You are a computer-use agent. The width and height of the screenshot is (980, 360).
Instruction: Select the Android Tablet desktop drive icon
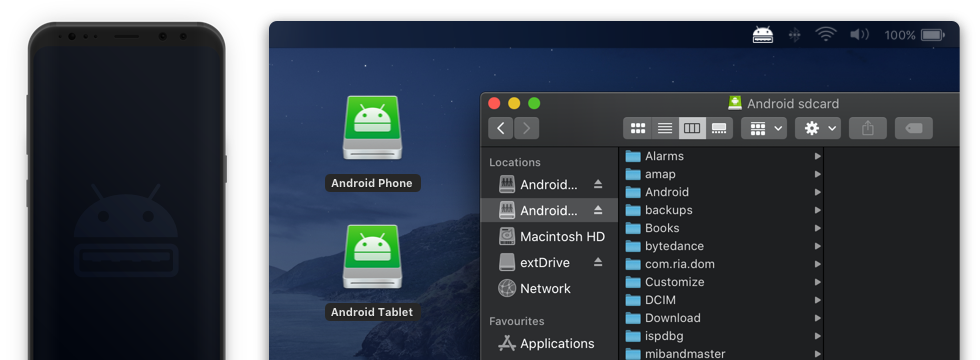[x=372, y=256]
